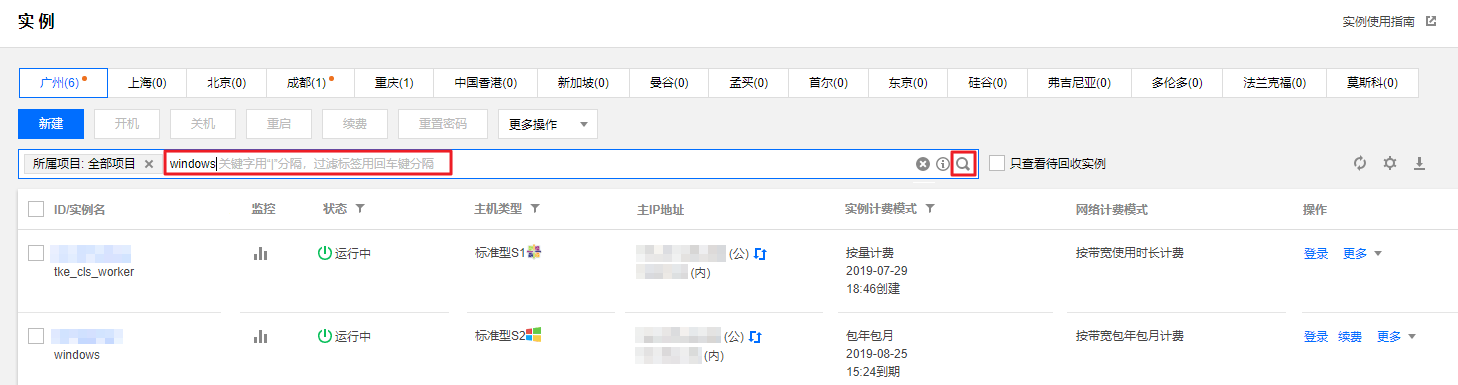This screenshot has height=385, width=1458.
Task: Expand 更多 menu for tke_cls_worker
Action: 1362,254
